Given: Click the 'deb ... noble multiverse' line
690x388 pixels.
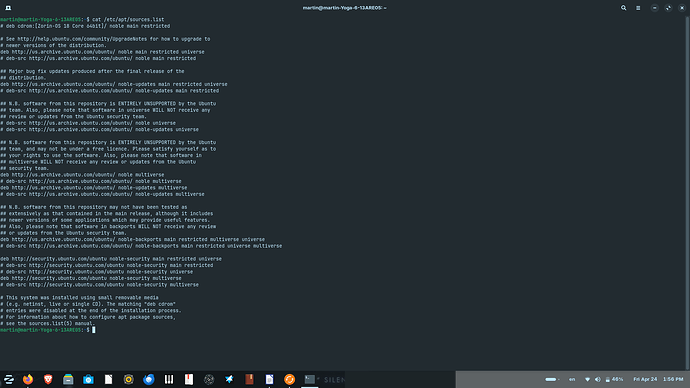Looking at the screenshot, I should 82,175.
